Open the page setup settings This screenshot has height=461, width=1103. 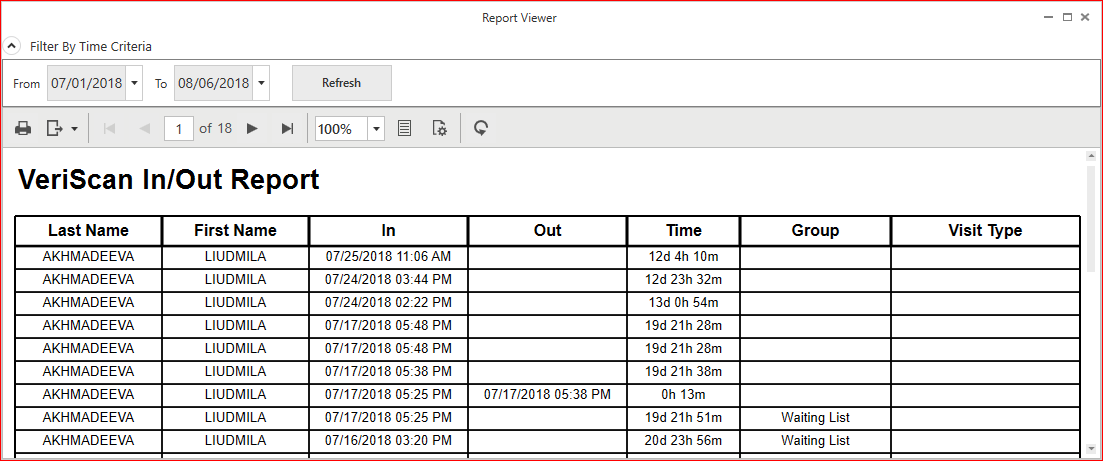coord(440,129)
